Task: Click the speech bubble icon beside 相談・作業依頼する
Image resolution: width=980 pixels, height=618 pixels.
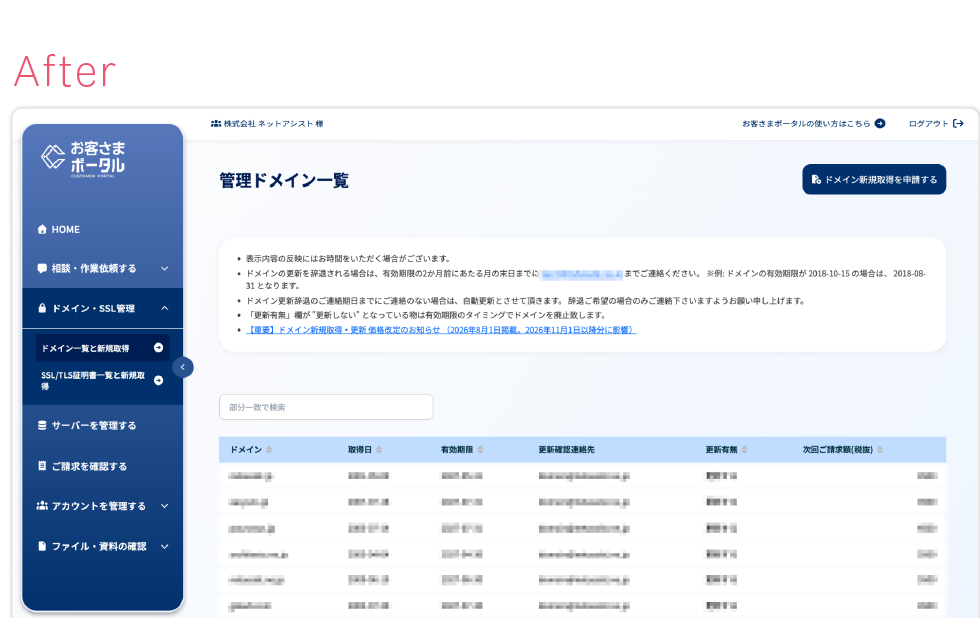Action: (x=42, y=269)
